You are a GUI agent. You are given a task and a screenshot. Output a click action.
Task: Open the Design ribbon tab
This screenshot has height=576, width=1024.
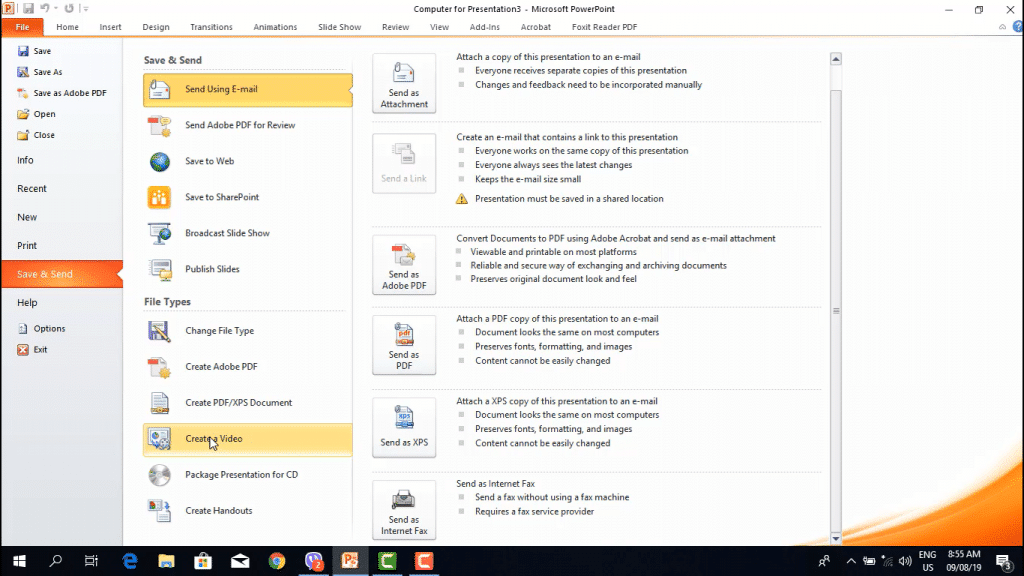(x=156, y=27)
